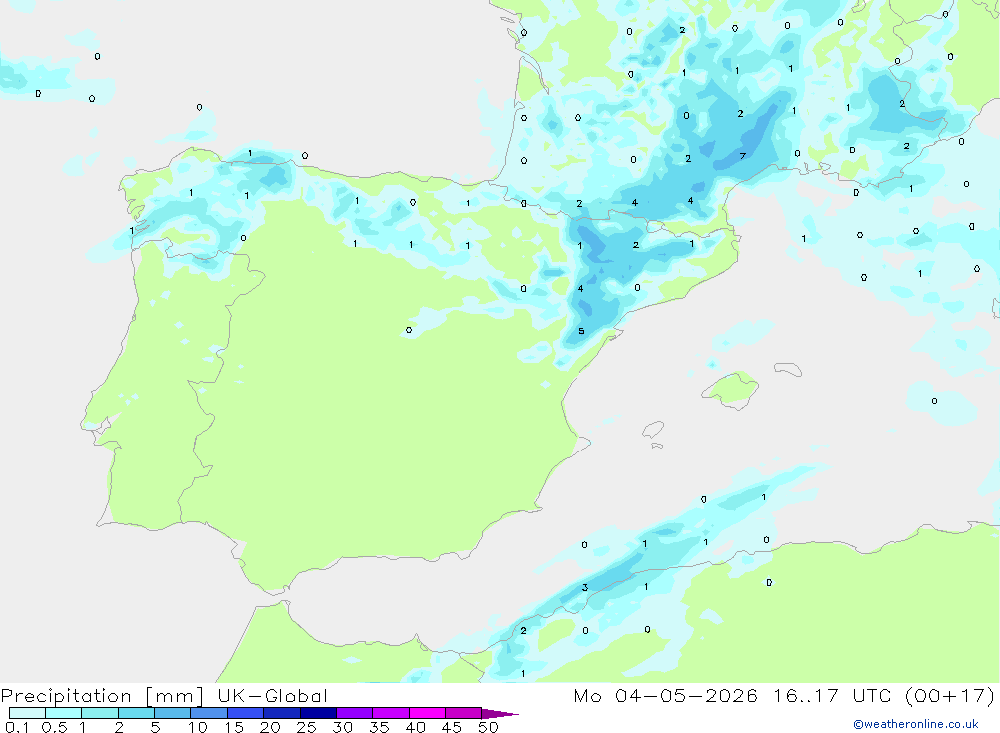Select the 45–50 mm legend swatch

pyautogui.click(x=464, y=713)
